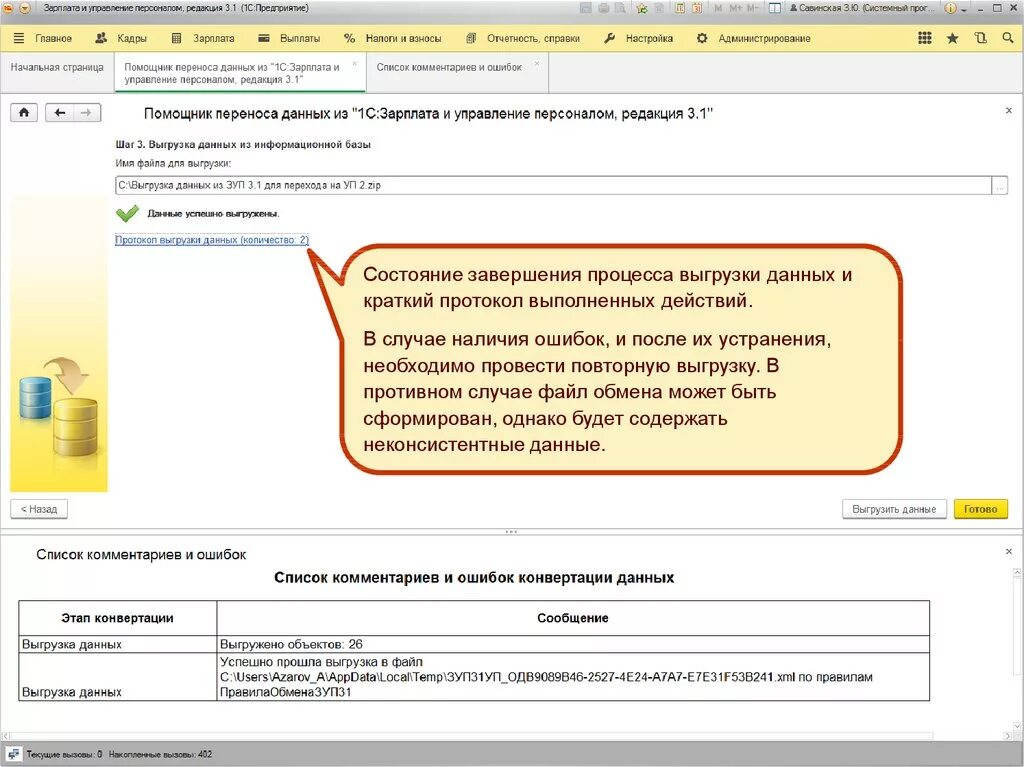Open the history scroll icon
1024x767 pixels.
pyautogui.click(x=980, y=38)
